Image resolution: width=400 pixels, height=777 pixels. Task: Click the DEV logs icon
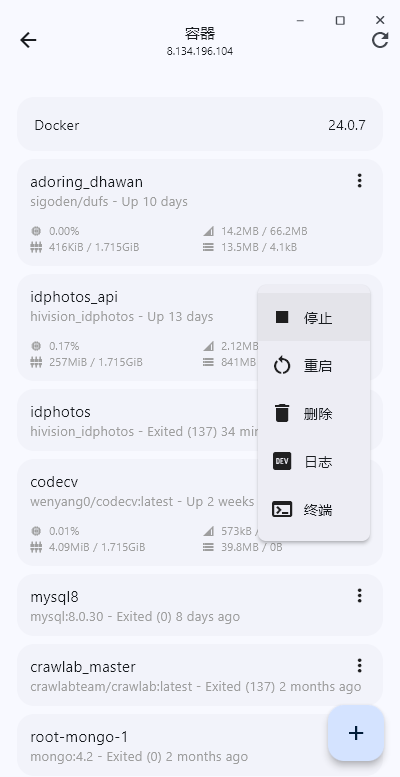pos(282,461)
